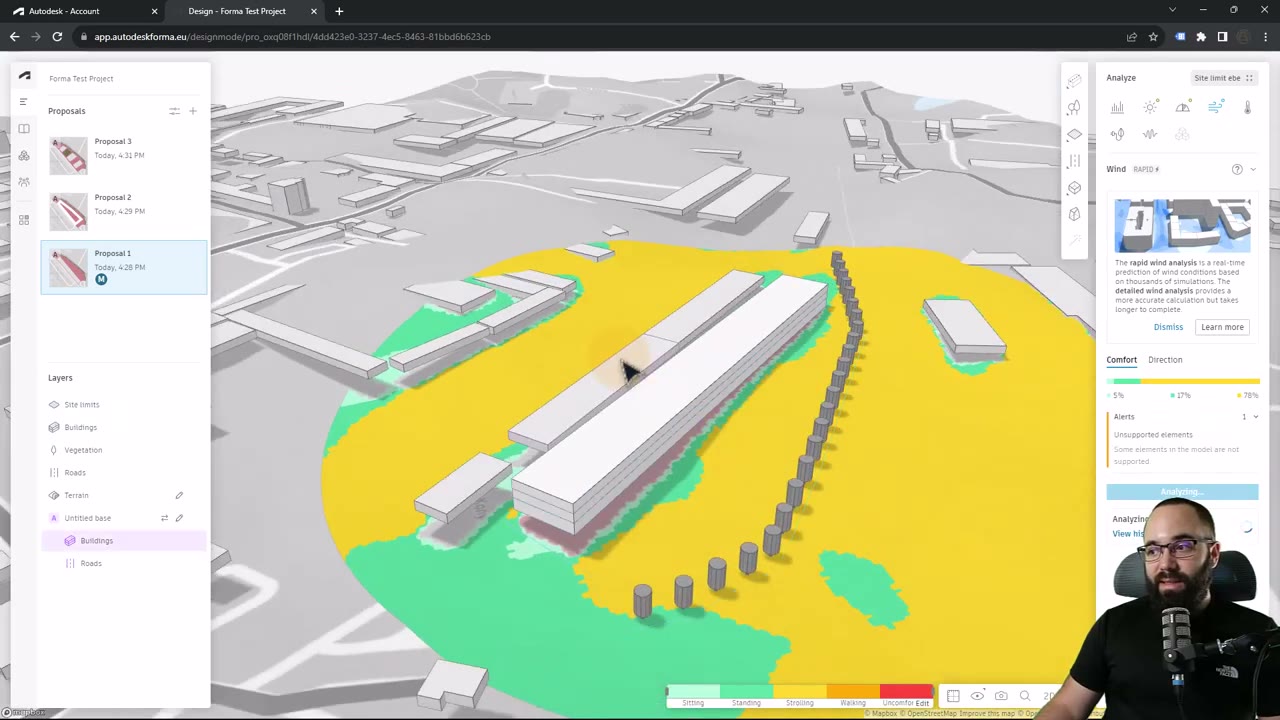Toggle the top Buildings layer visibility
Viewport: 1280px width, 720px height.
pyautogui.click(x=54, y=427)
